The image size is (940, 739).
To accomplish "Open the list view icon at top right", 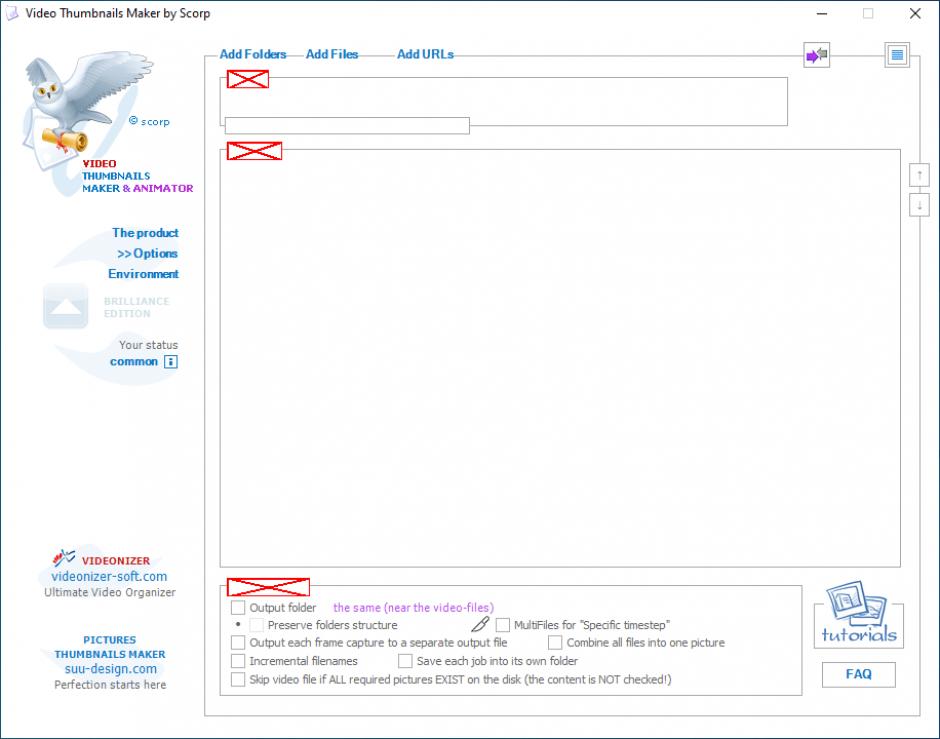I will pos(897,55).
